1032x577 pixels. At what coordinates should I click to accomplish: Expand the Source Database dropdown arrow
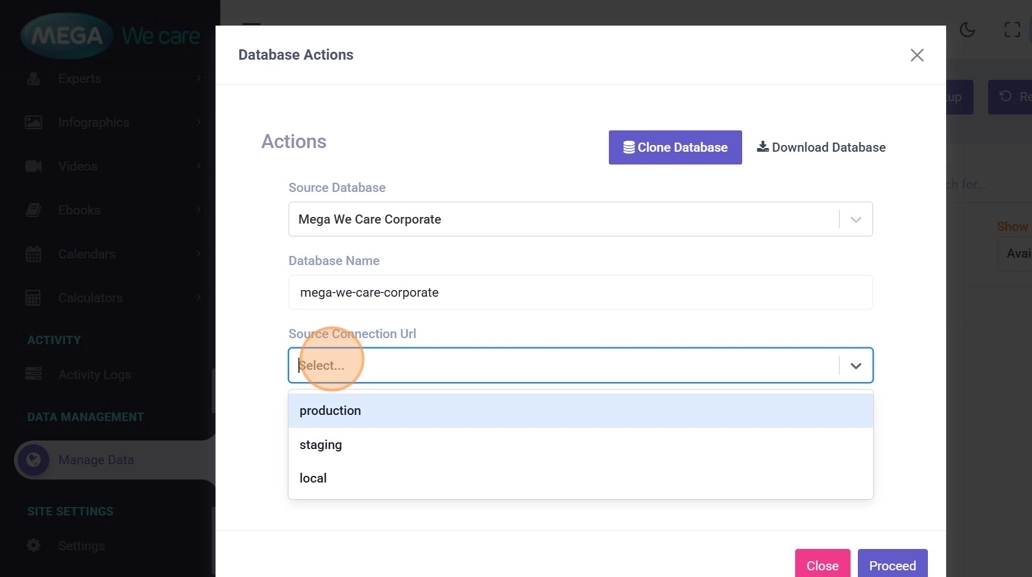(x=856, y=220)
